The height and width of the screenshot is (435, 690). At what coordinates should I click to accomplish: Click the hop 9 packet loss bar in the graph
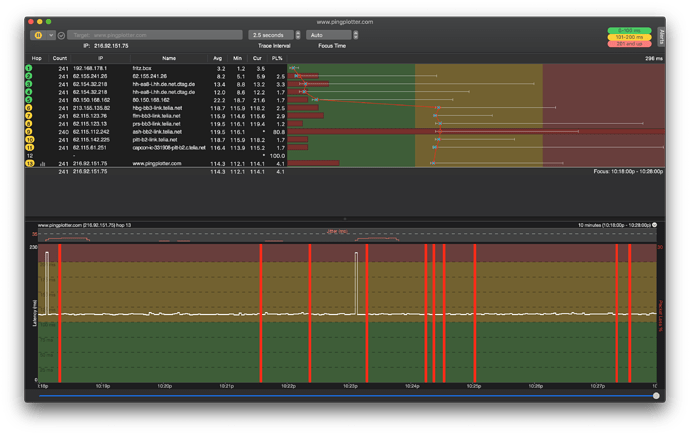click(476, 132)
